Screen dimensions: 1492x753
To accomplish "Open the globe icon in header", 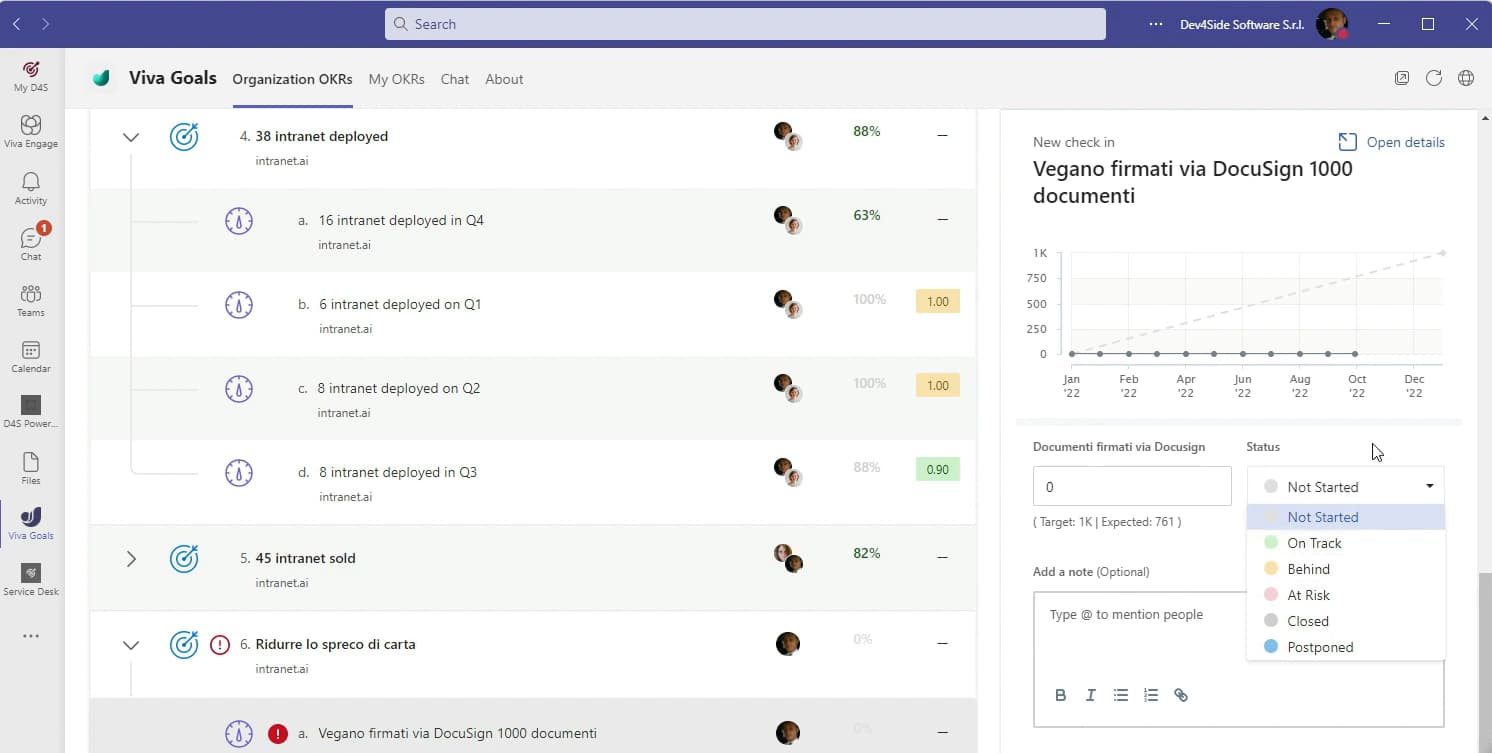I will pos(1466,78).
